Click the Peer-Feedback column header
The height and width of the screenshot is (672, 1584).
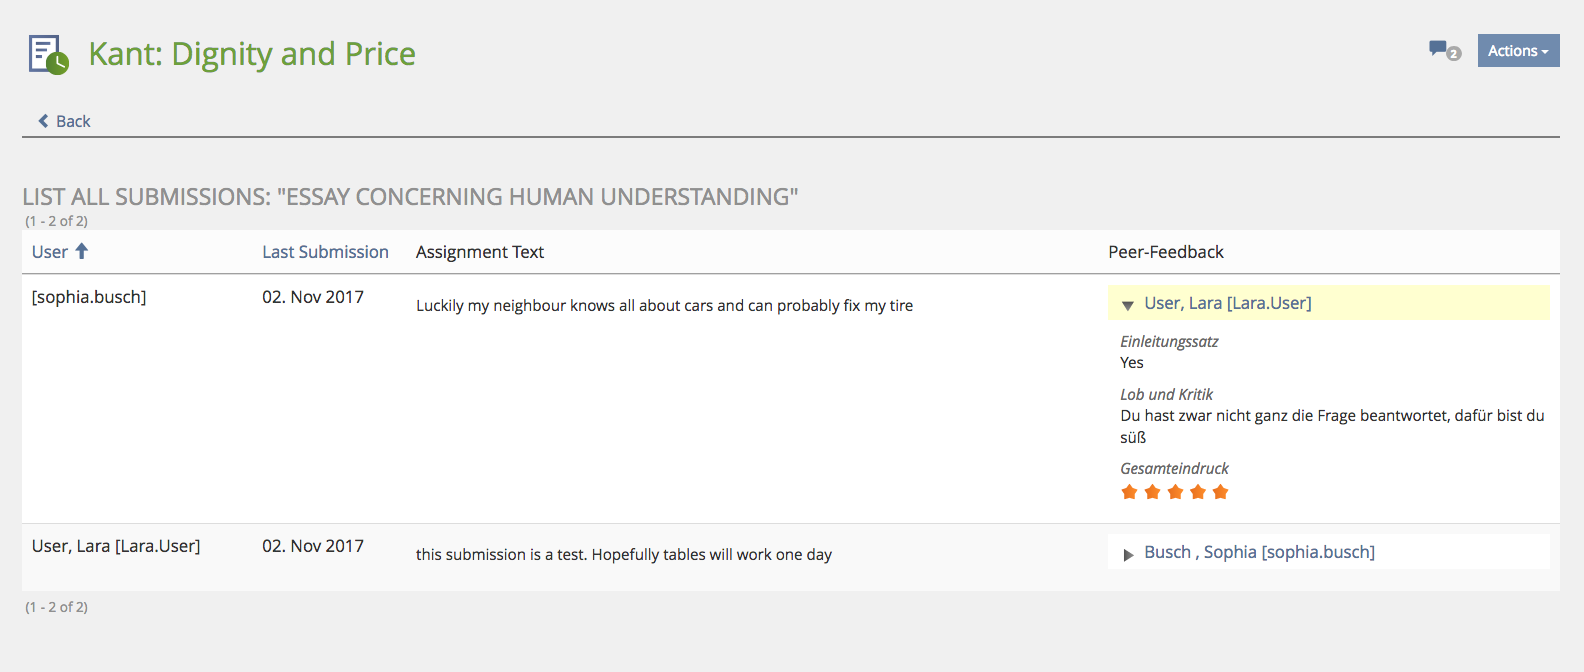1165,252
